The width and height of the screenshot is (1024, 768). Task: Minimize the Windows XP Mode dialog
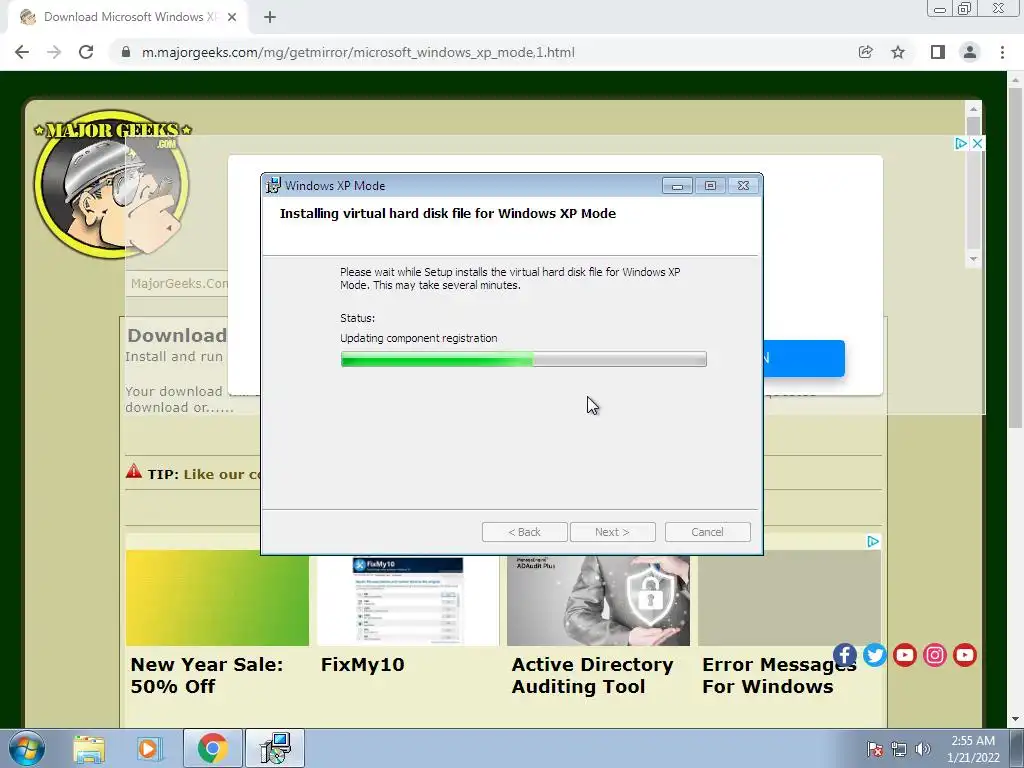point(677,186)
